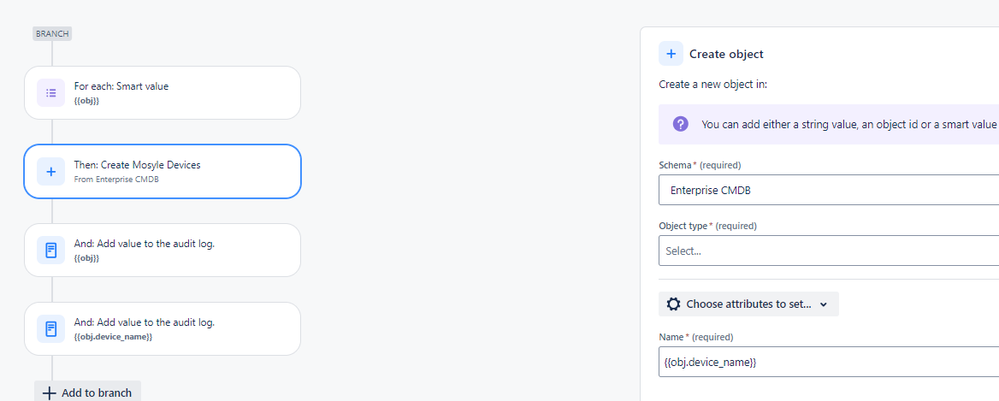Open the Schema Enterprise CMDB dropdown
This screenshot has height=401, width=999.
(x=828, y=190)
